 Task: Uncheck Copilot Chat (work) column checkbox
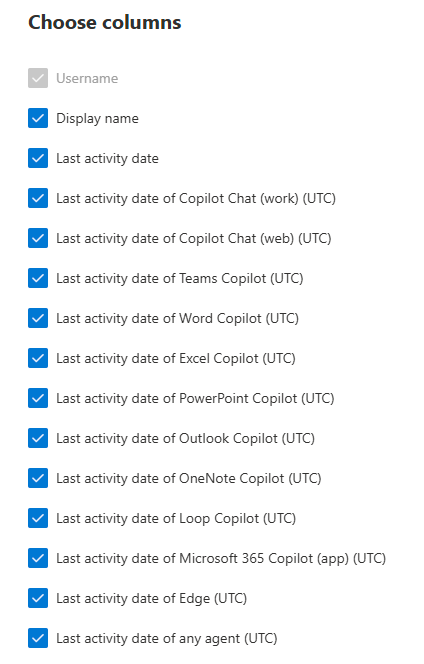click(x=38, y=198)
